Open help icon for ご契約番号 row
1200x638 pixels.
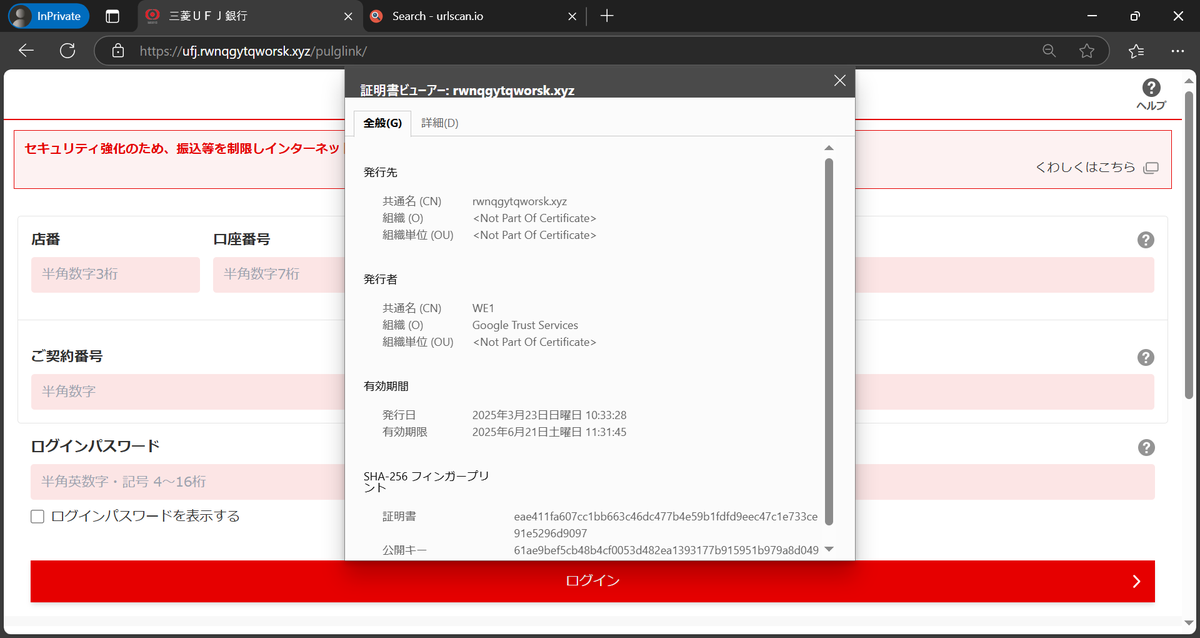[x=1146, y=357]
